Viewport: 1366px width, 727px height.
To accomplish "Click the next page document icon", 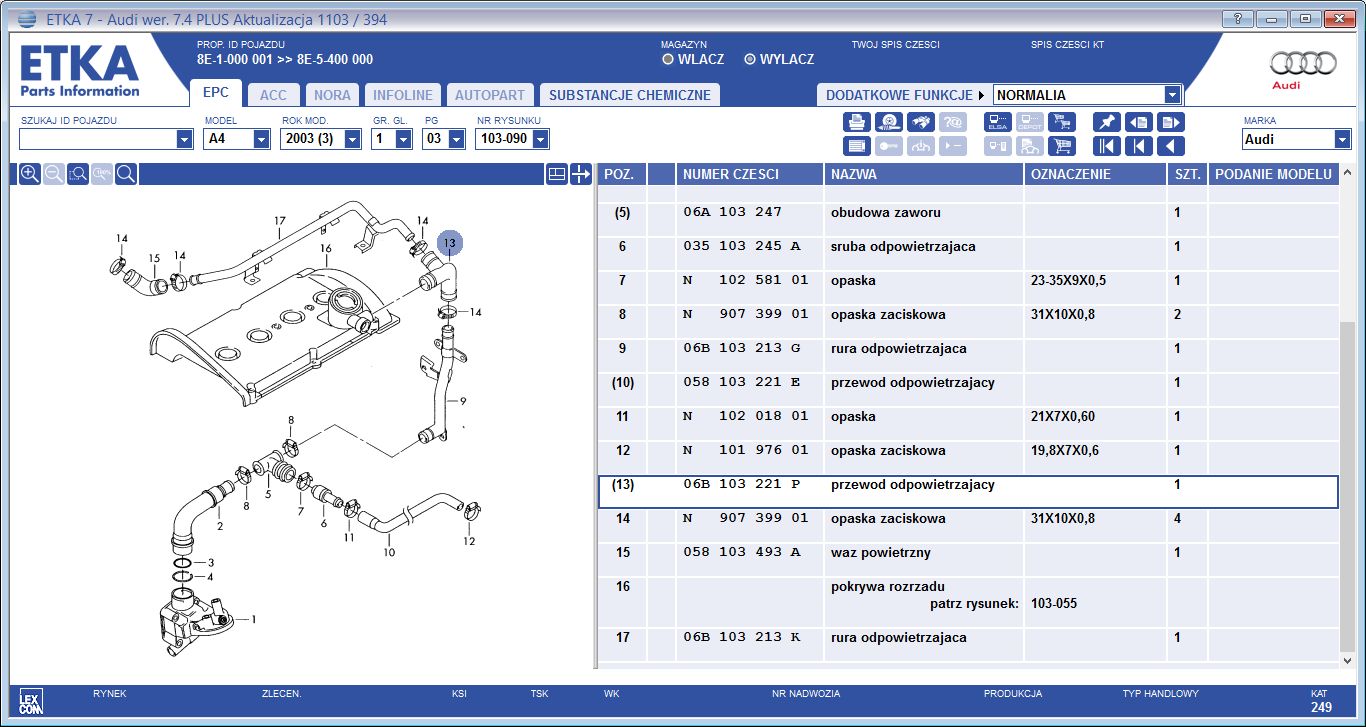I will [x=1170, y=122].
